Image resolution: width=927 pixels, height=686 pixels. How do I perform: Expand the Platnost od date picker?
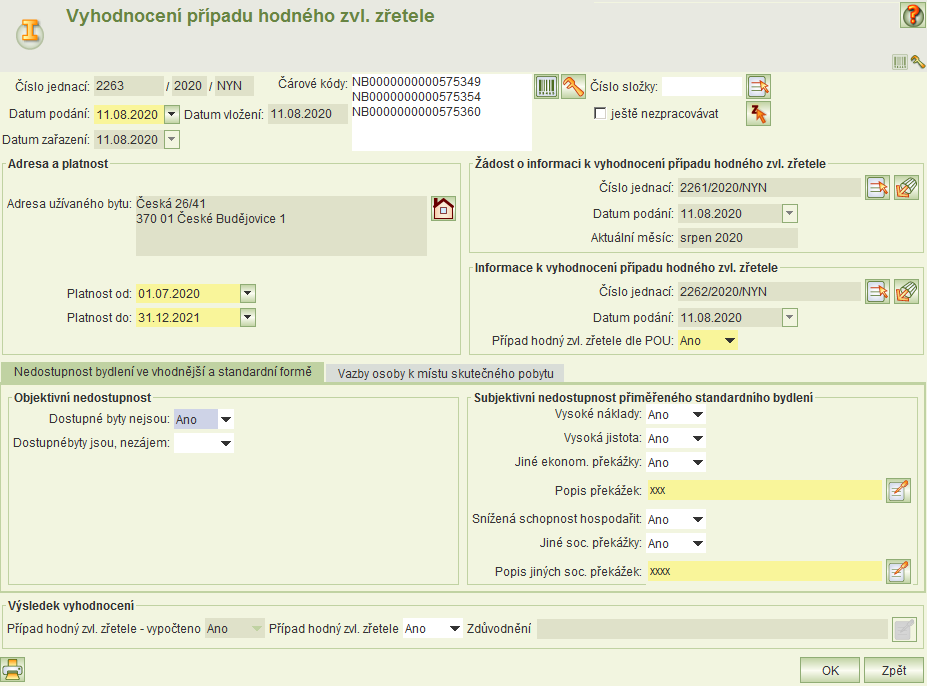pos(248,293)
